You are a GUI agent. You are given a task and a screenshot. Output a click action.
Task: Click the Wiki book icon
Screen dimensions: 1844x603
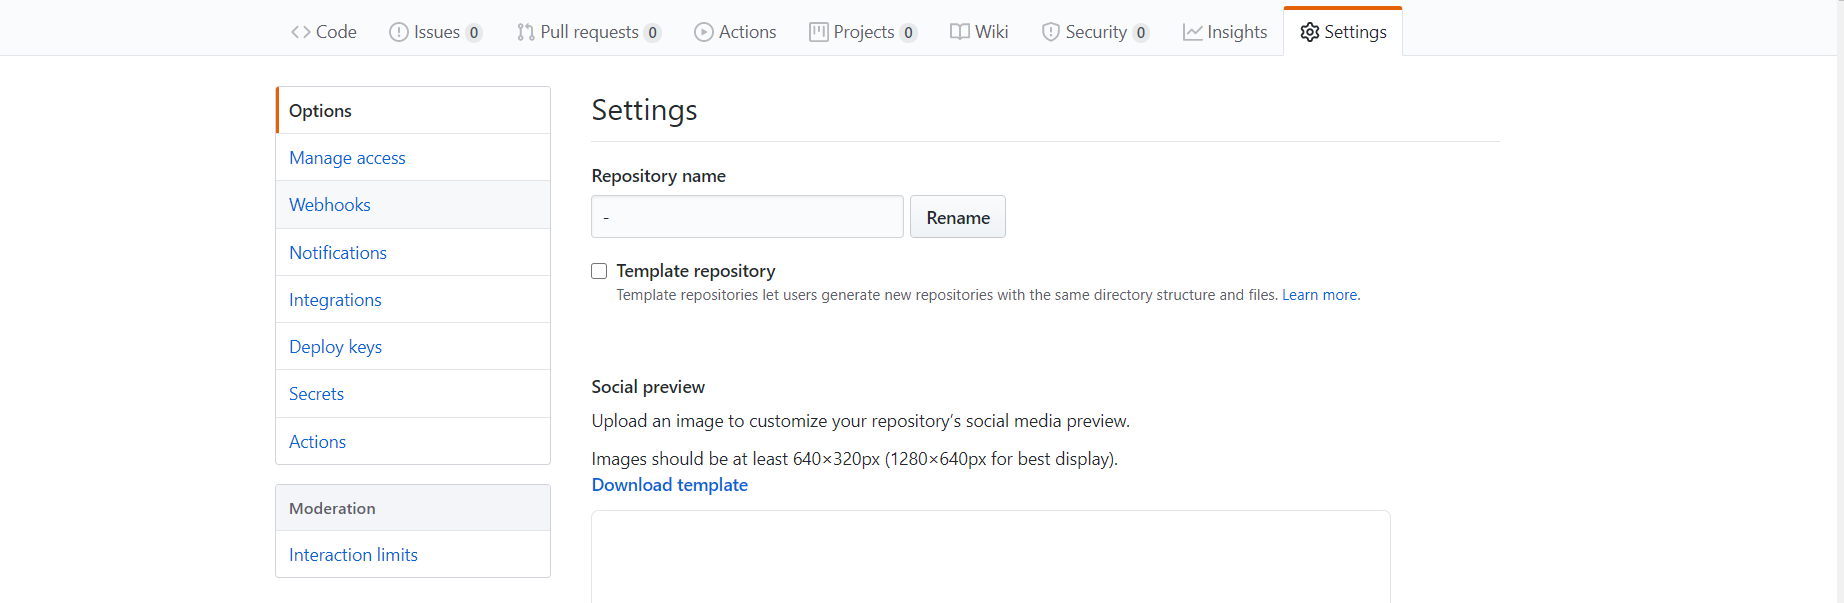pos(960,32)
